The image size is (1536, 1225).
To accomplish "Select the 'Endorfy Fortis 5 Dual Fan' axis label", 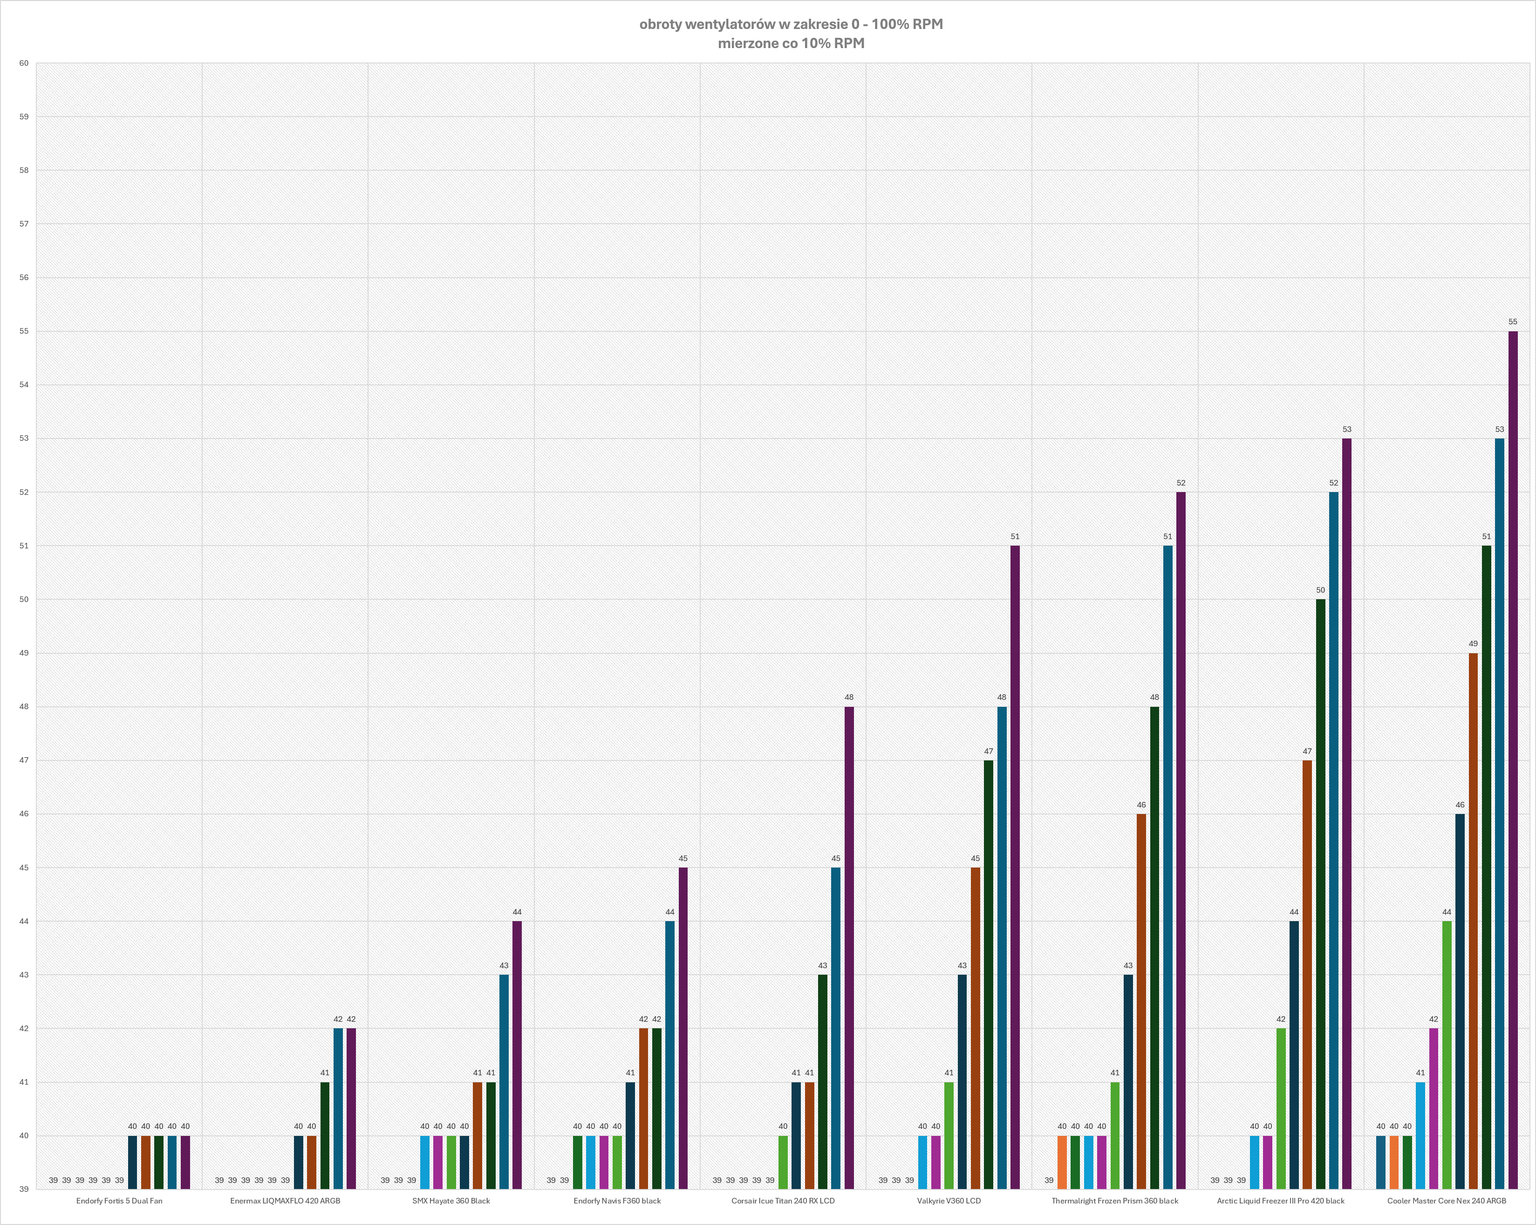I will (x=119, y=1201).
